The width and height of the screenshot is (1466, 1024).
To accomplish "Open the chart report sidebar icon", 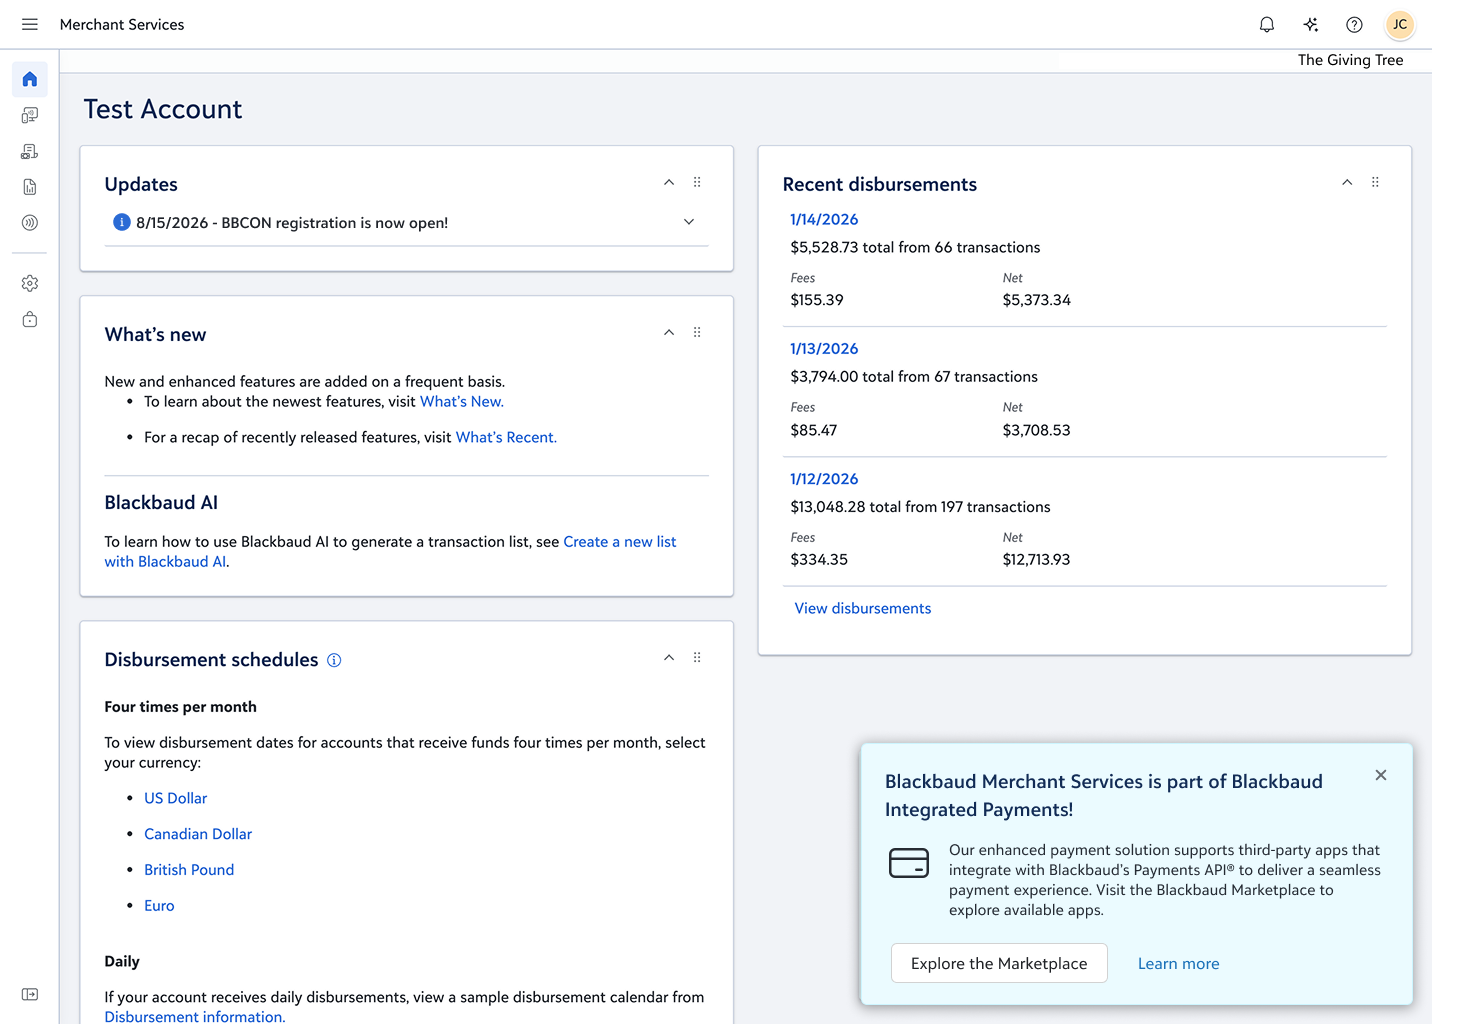I will [x=30, y=187].
